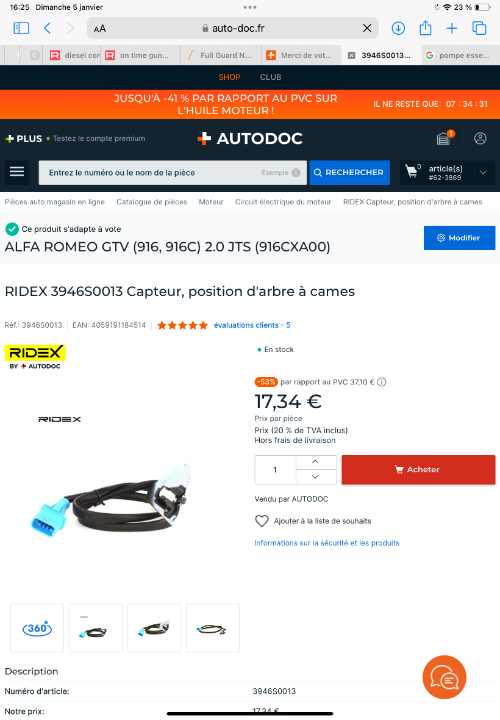Add product to wishlist heart icon
This screenshot has height=720, width=500.
[262, 521]
